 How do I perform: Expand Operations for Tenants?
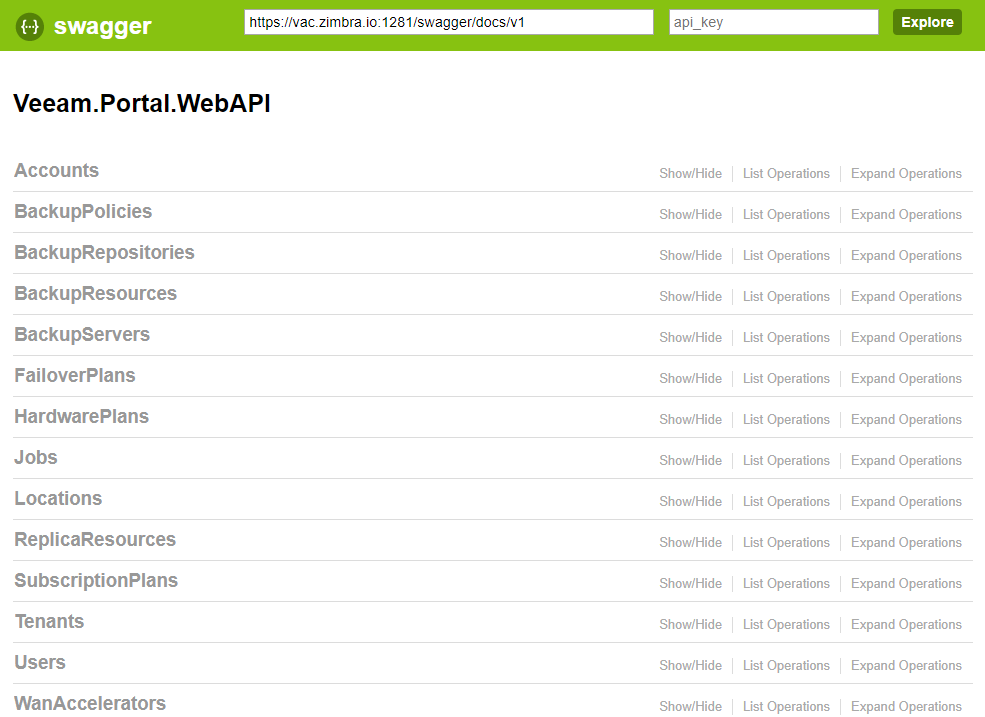click(906, 625)
